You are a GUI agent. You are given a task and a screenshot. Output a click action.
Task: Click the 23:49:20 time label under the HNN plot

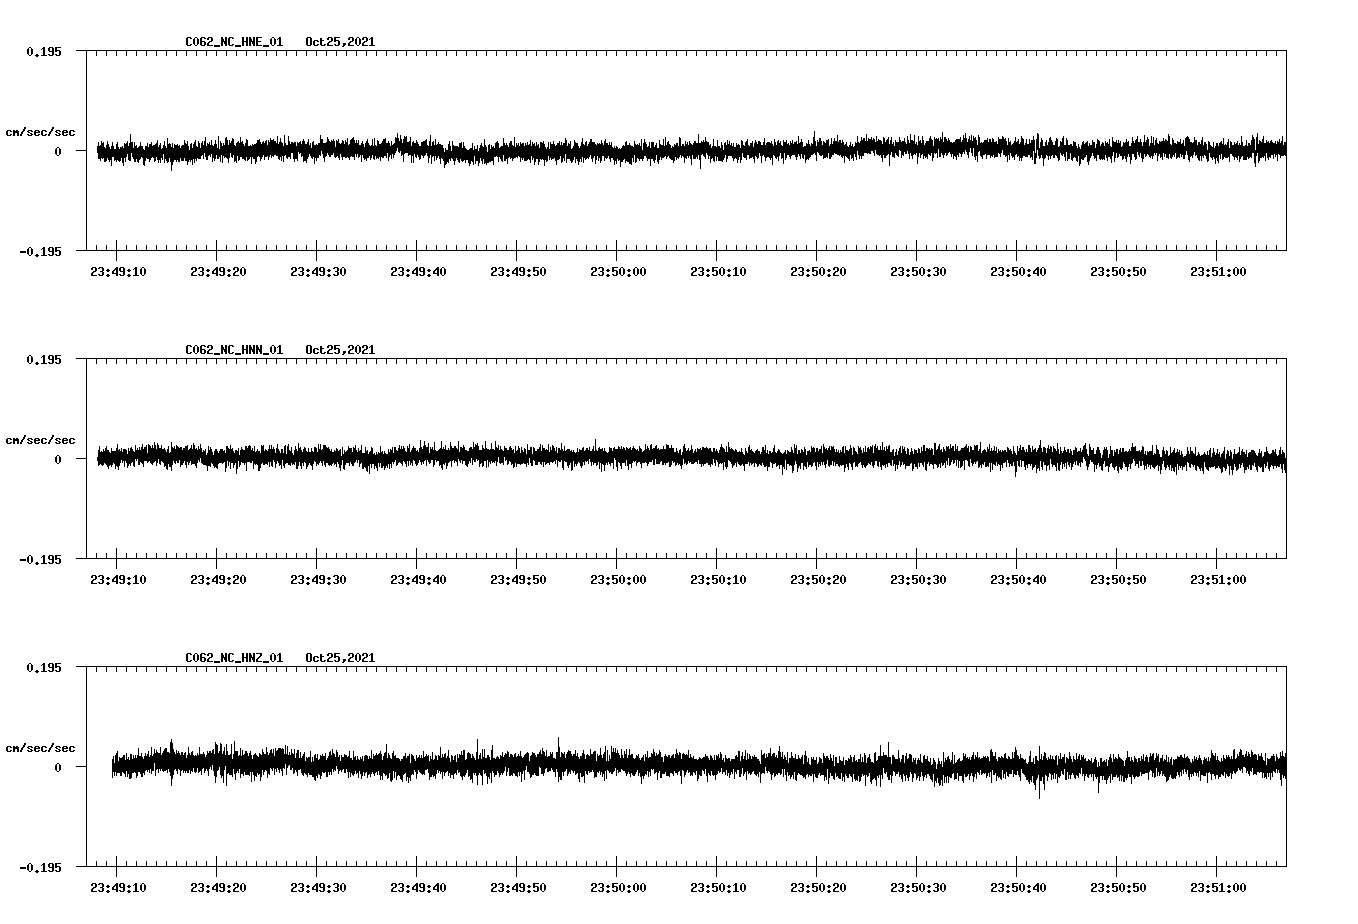point(218,579)
